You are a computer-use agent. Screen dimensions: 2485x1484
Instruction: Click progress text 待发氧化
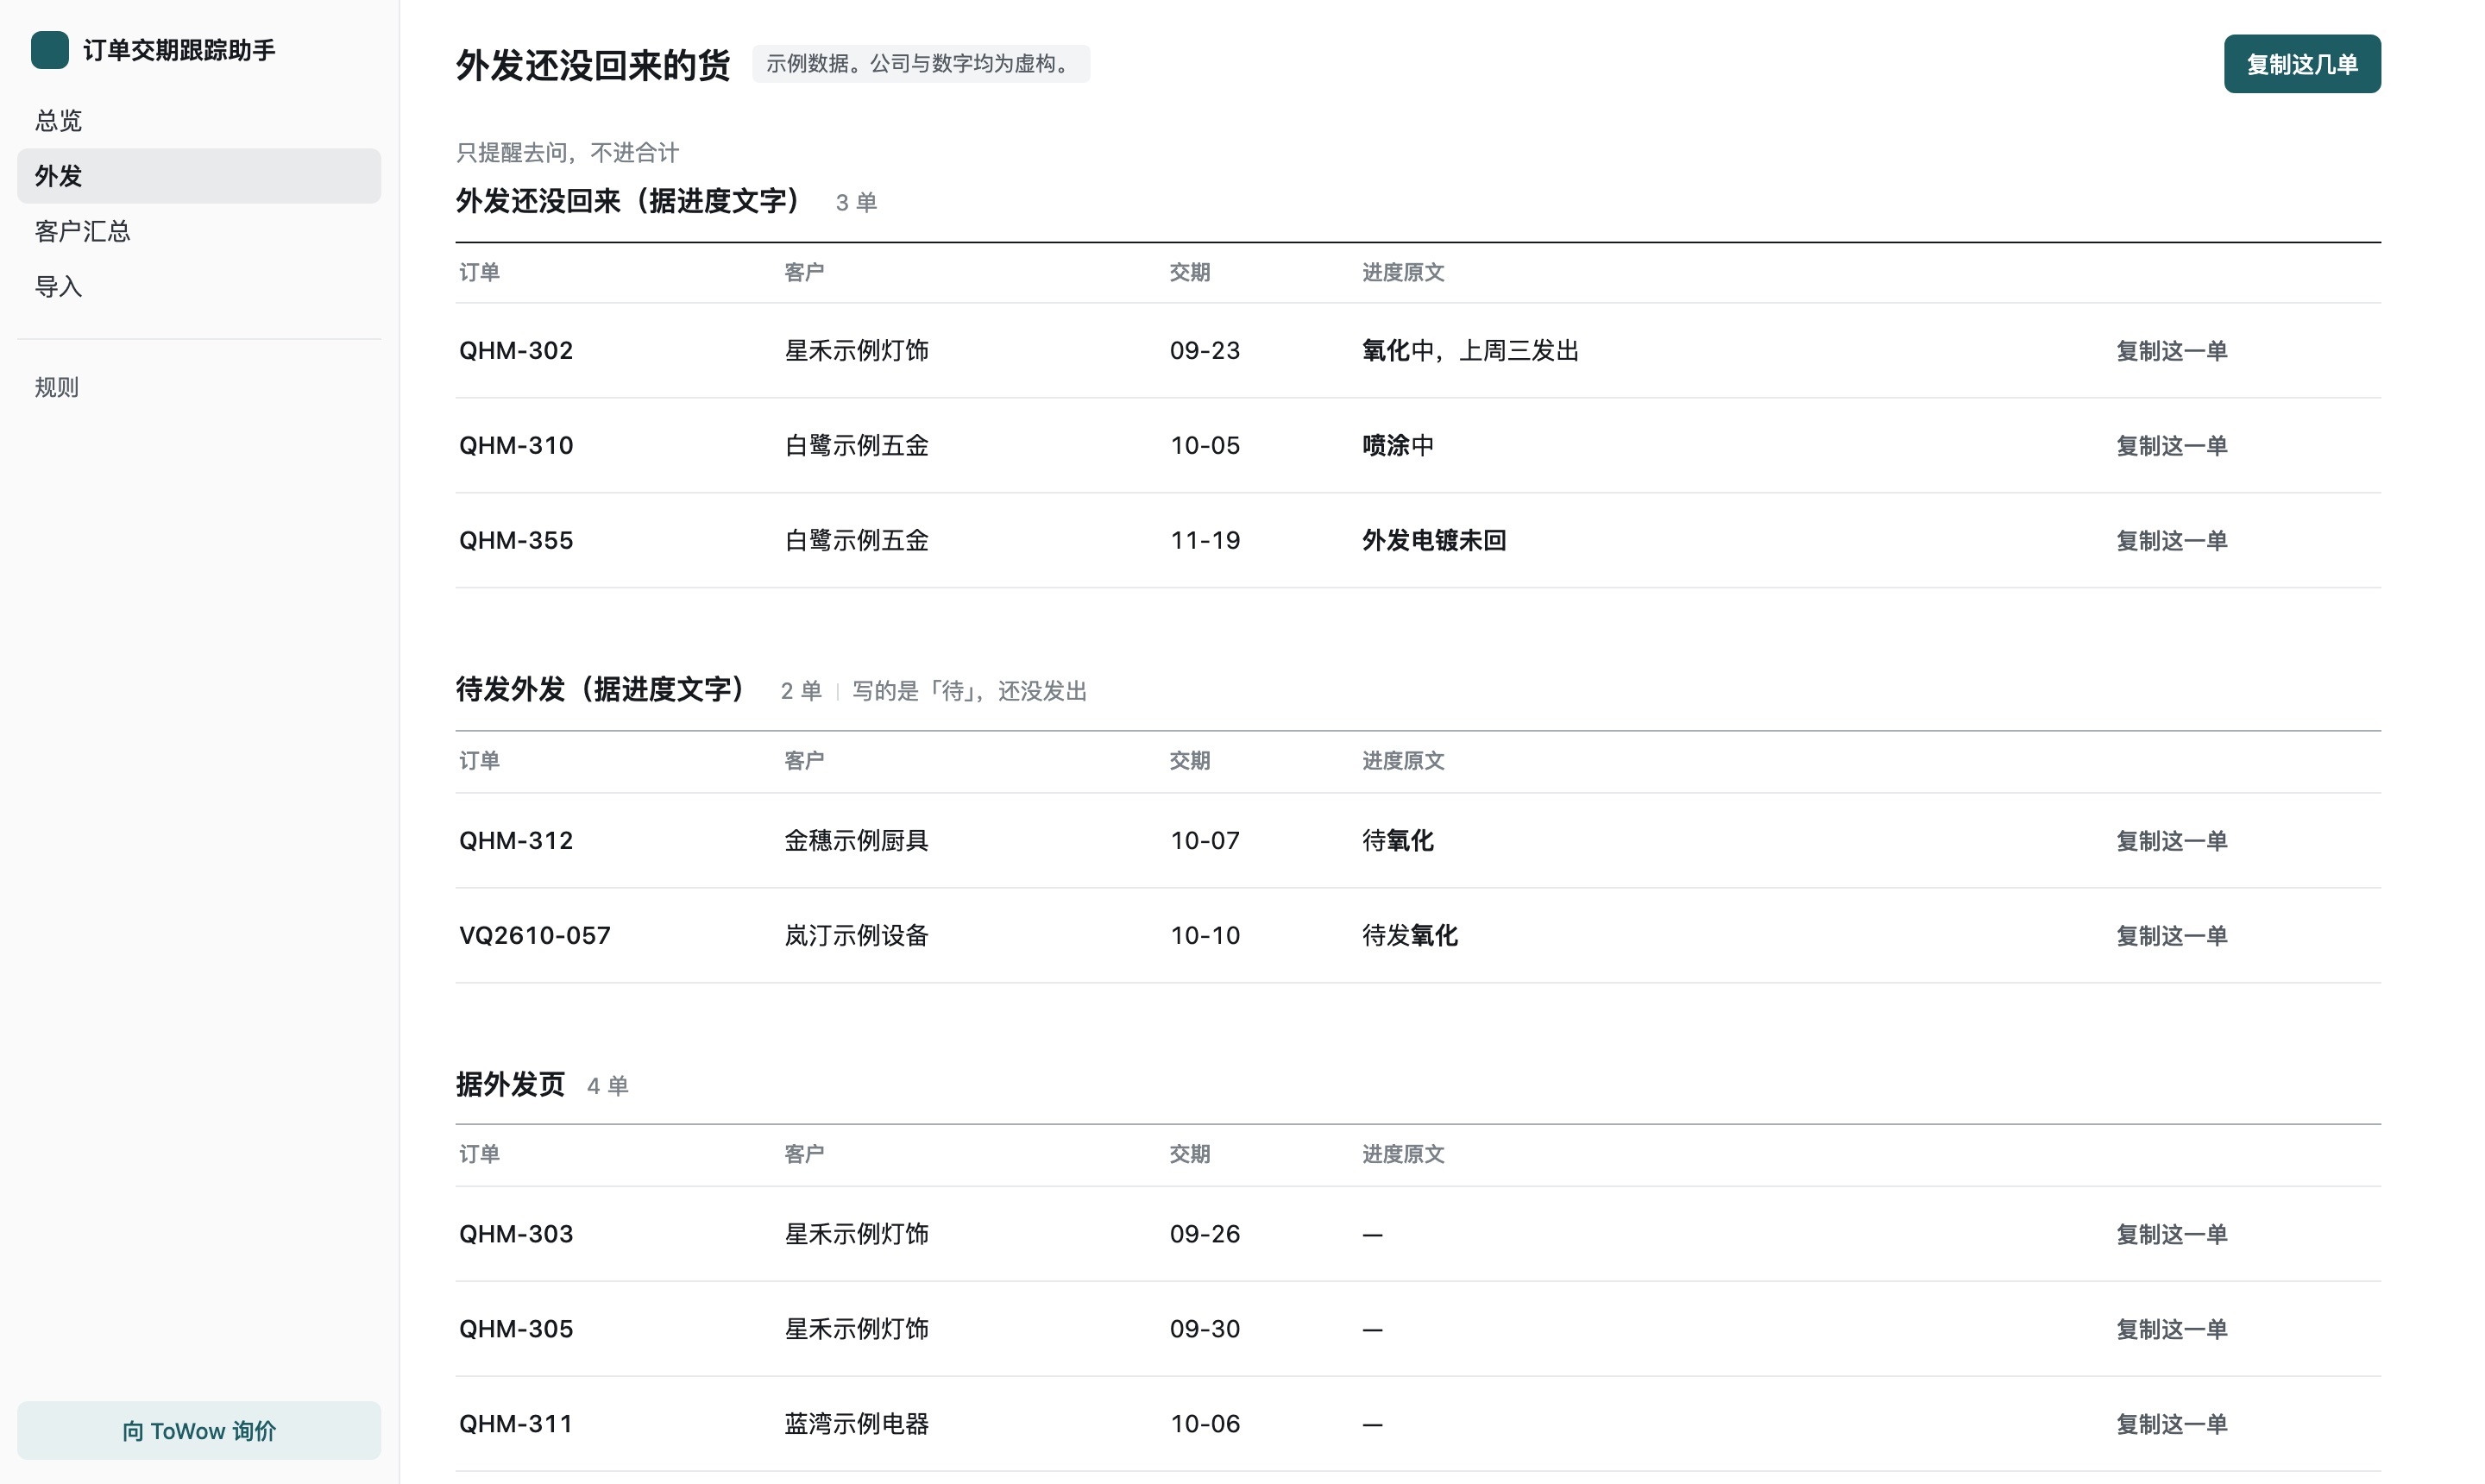[1410, 936]
